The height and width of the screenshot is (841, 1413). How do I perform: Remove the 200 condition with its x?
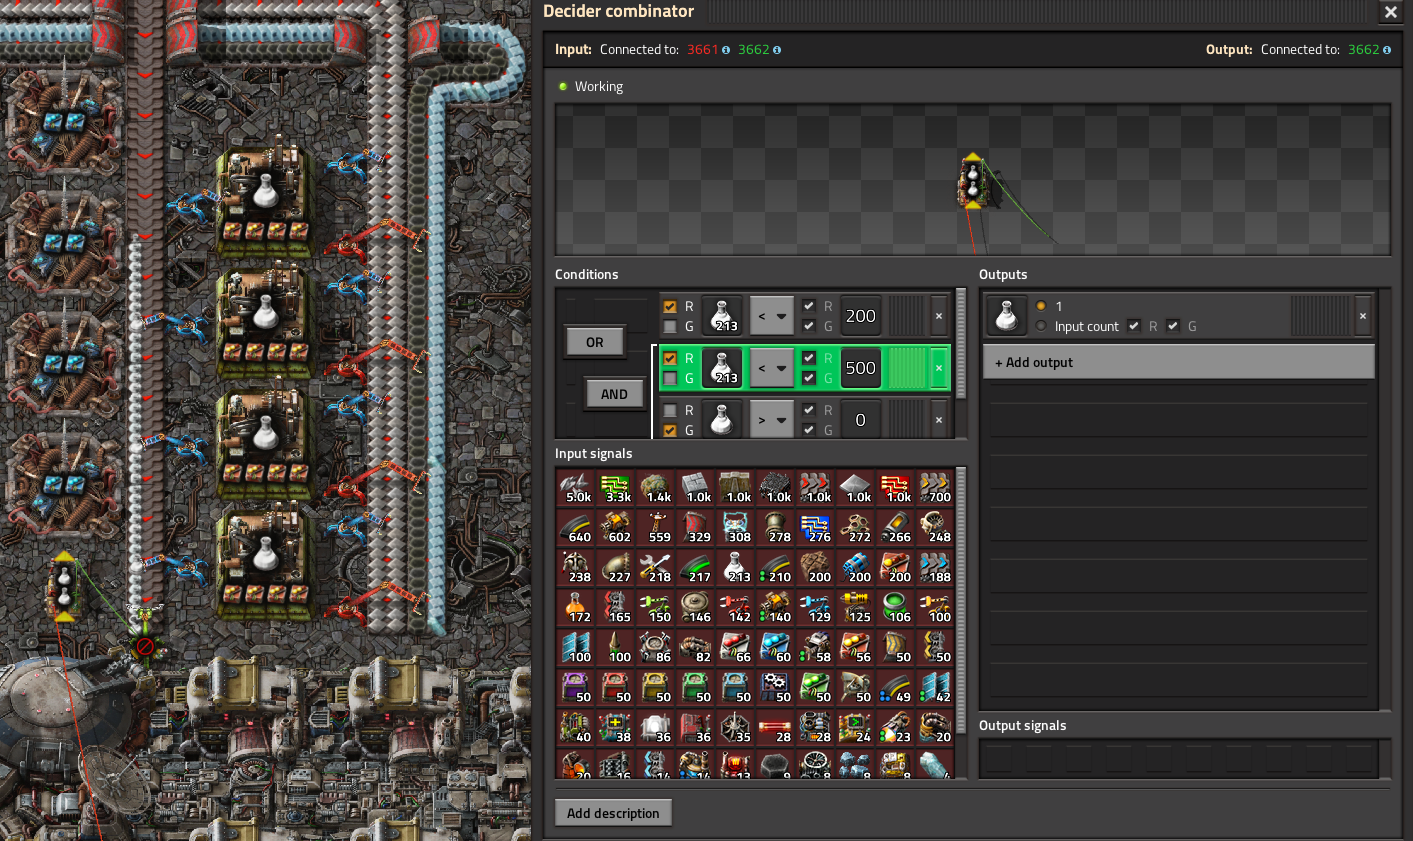pos(938,316)
